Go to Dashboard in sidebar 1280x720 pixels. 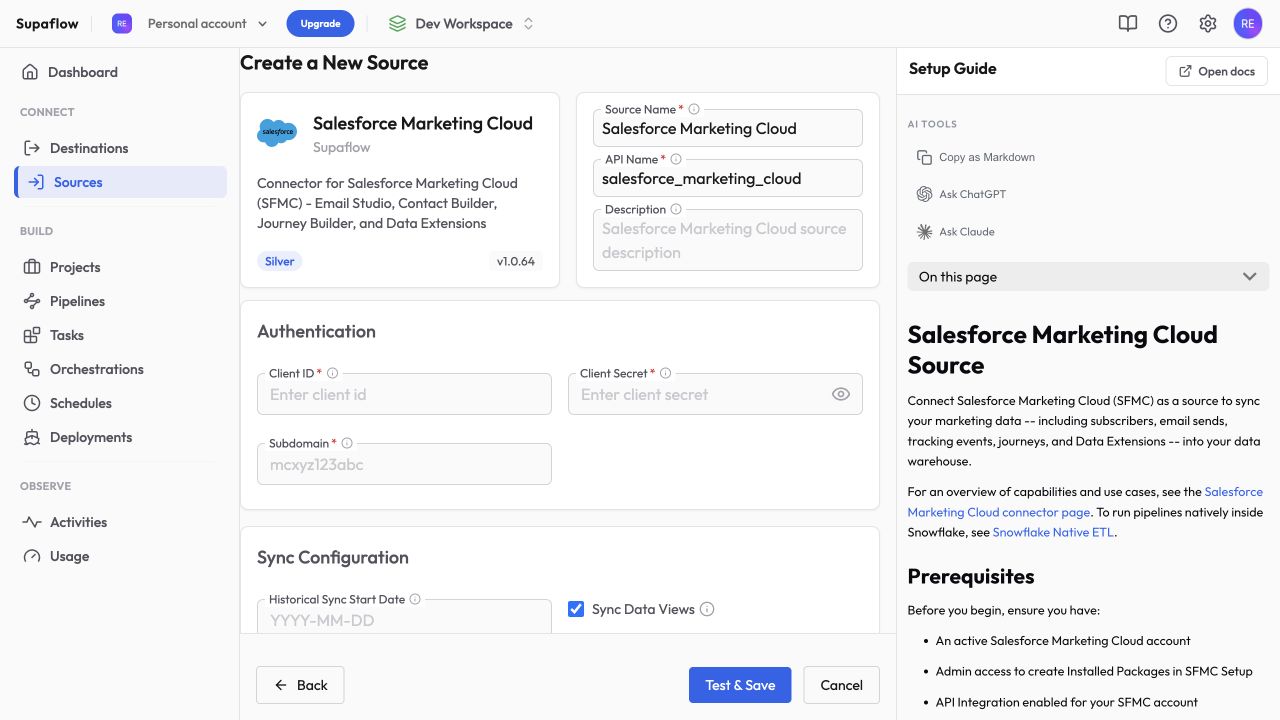[120, 72]
